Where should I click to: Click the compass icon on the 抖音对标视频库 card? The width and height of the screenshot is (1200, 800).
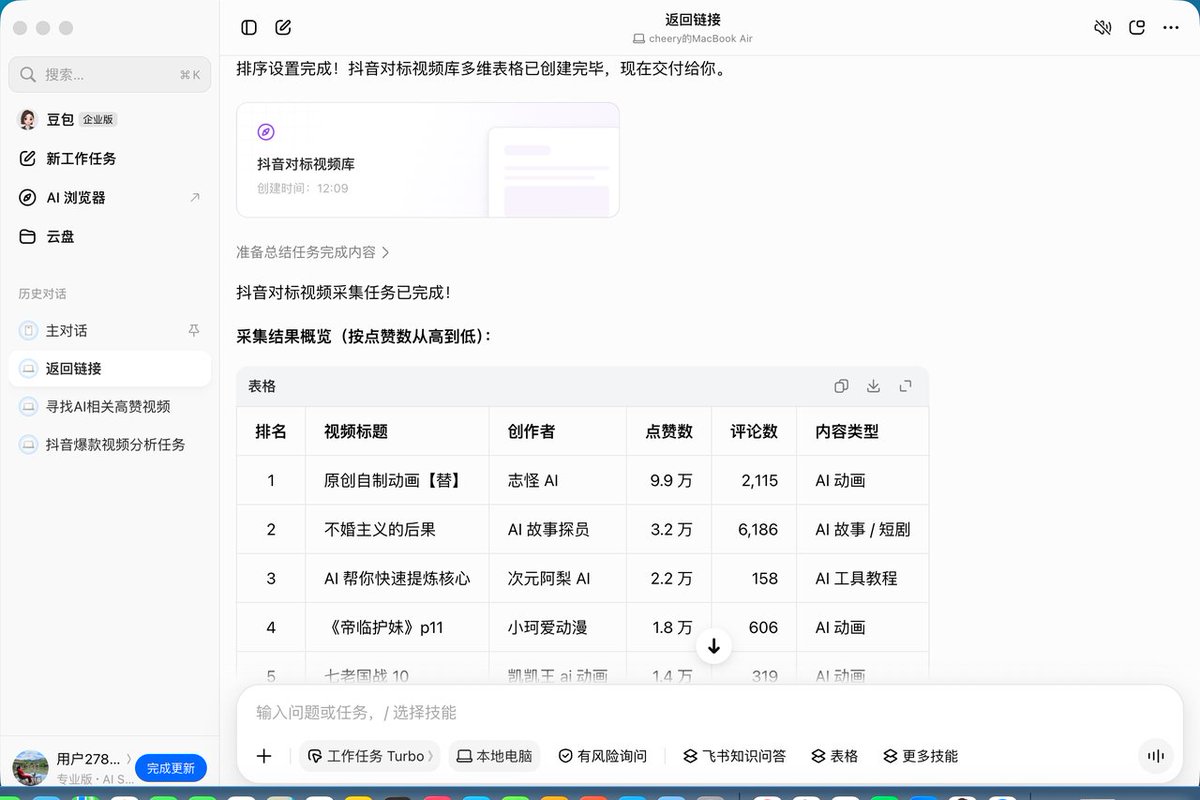[x=266, y=132]
